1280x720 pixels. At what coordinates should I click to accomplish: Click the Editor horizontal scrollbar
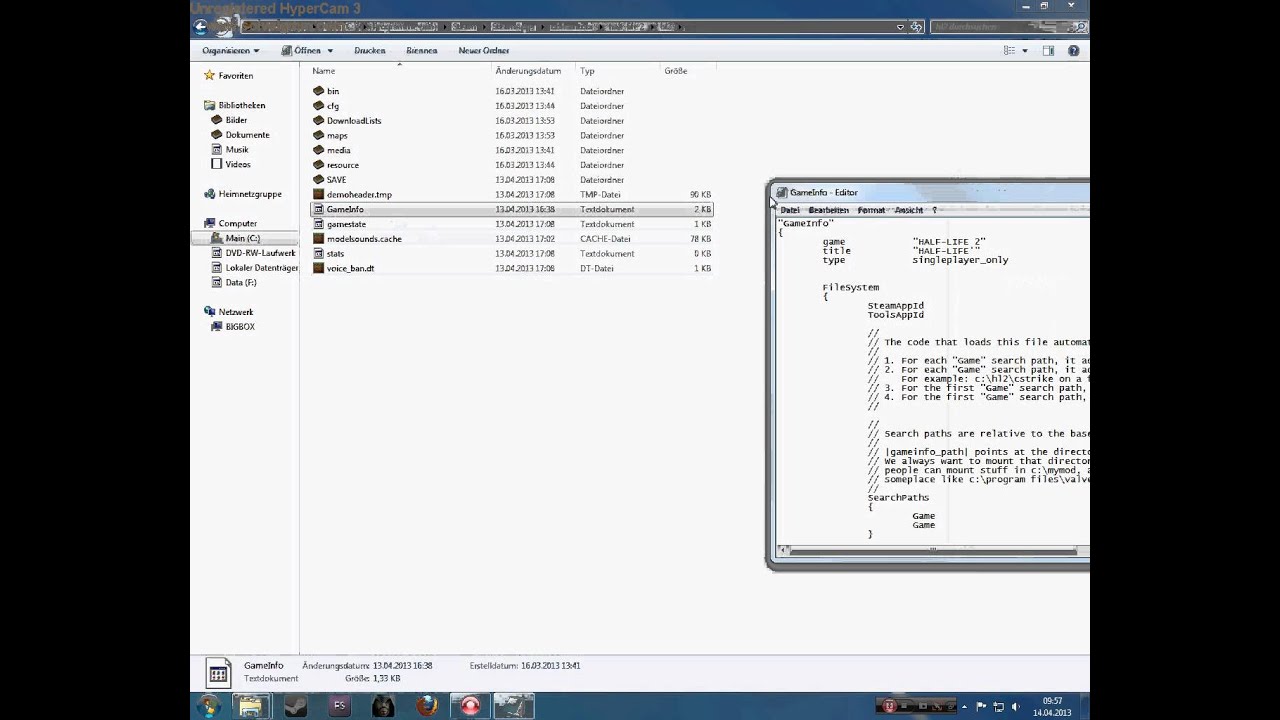(x=932, y=550)
